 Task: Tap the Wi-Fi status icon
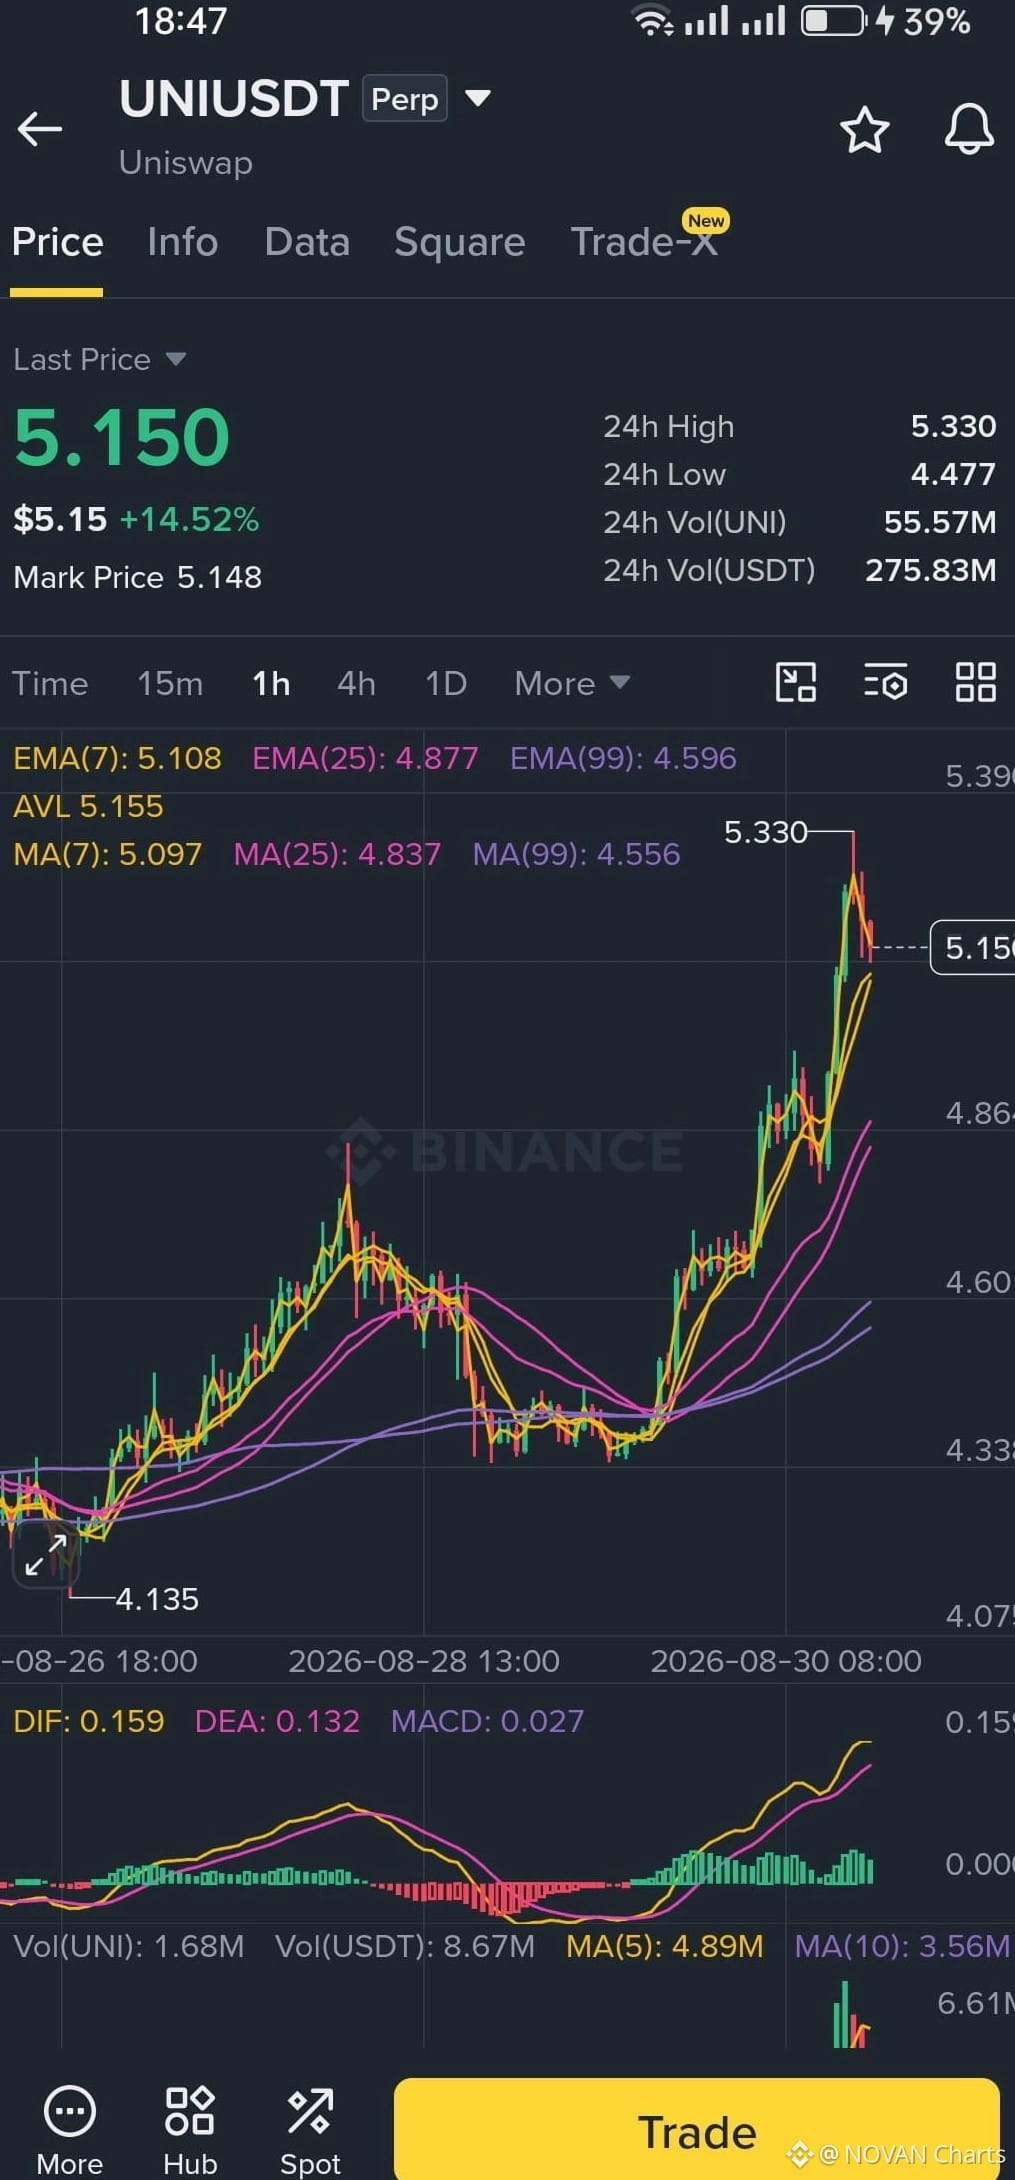point(653,21)
